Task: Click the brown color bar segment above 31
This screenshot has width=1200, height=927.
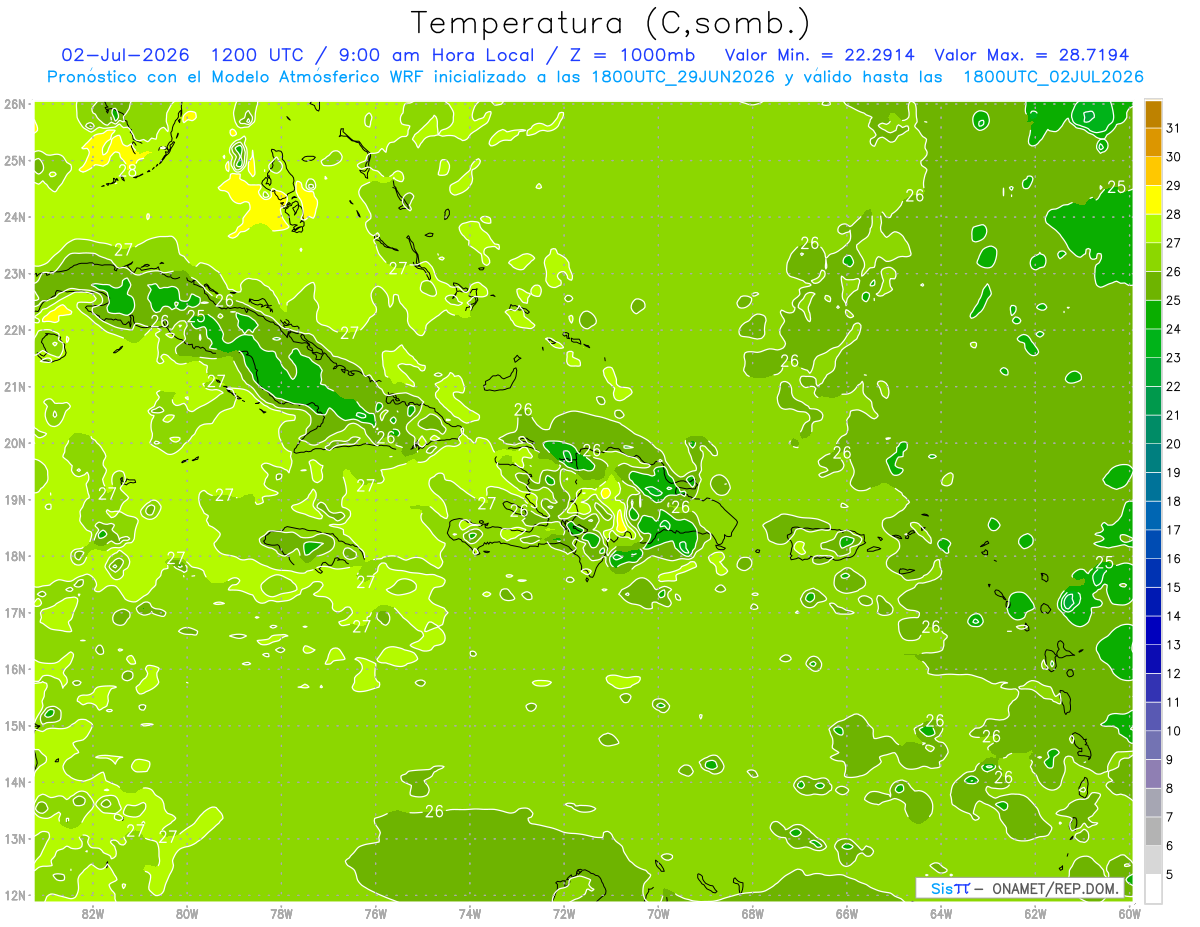Action: (x=1153, y=114)
